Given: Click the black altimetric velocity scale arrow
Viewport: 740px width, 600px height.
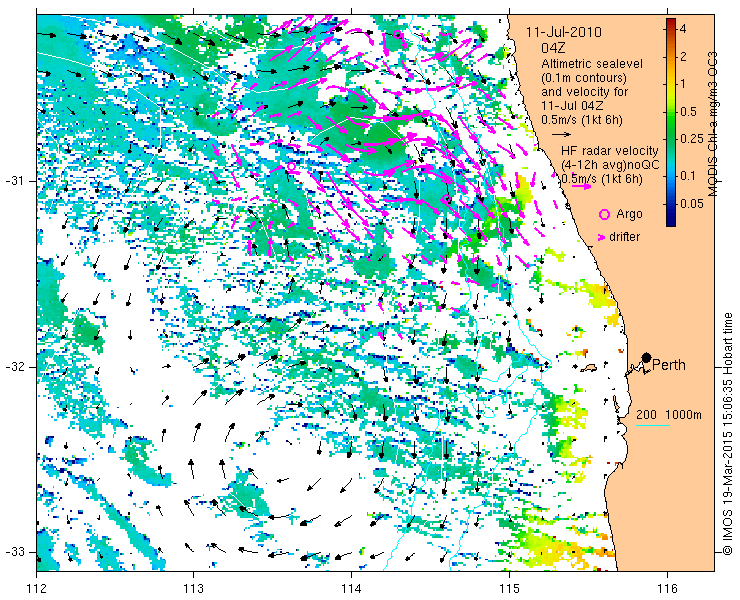Looking at the screenshot, I should click(x=561, y=135).
